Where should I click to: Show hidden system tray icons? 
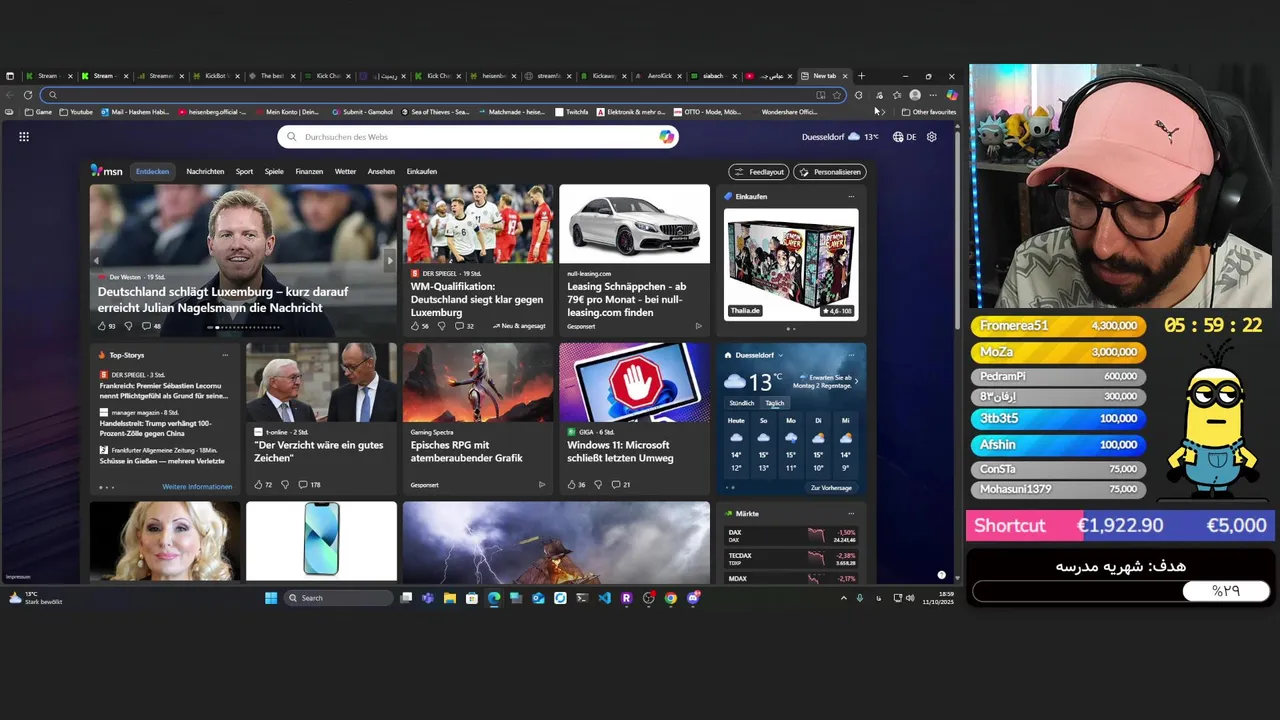(843, 598)
